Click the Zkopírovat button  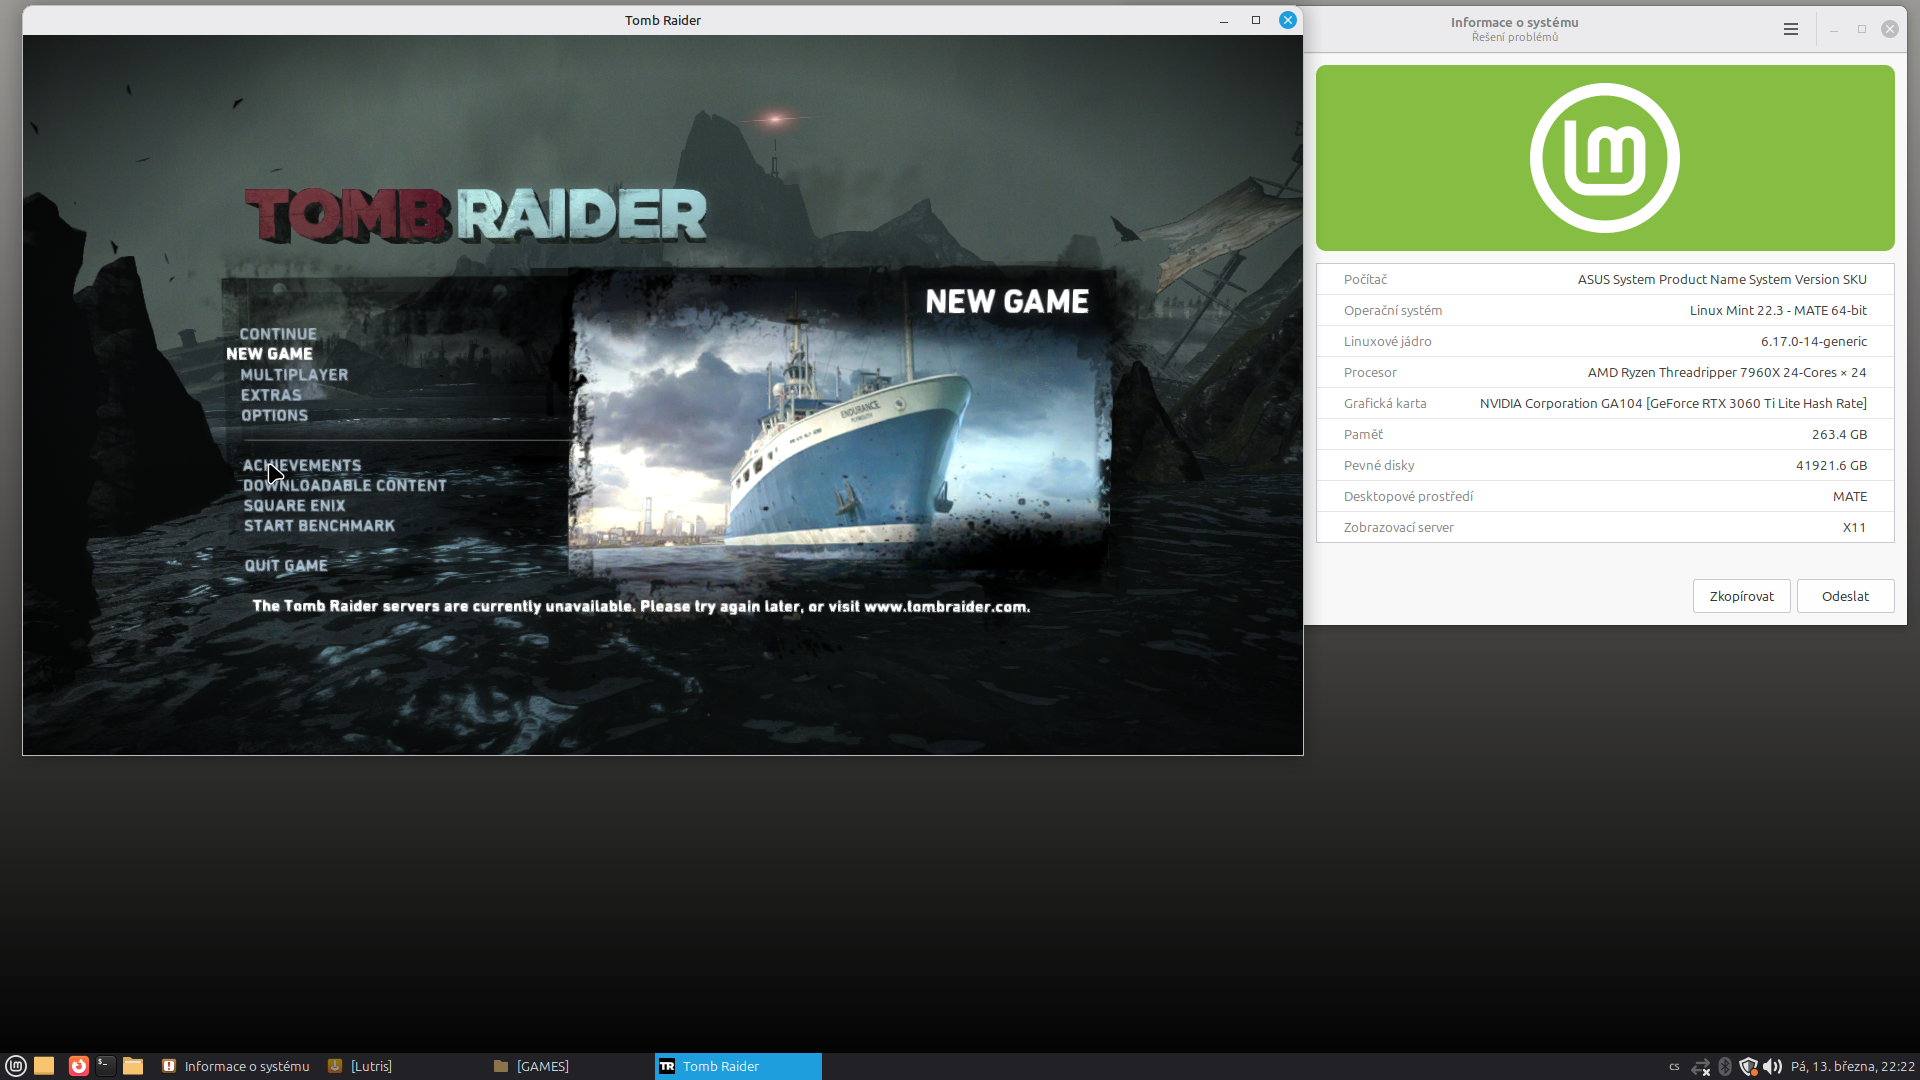1741,596
